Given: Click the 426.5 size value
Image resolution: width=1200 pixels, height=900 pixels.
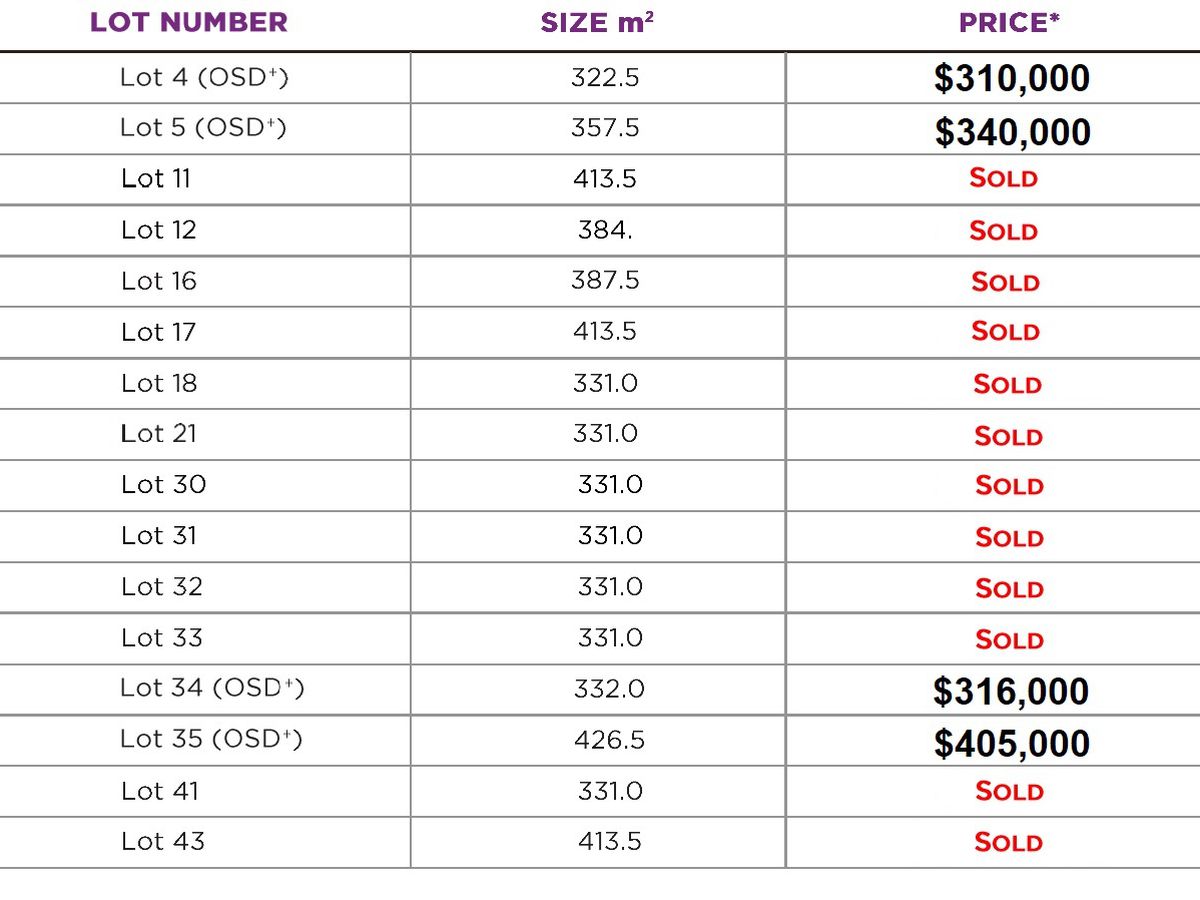Looking at the screenshot, I should pos(609,740).
